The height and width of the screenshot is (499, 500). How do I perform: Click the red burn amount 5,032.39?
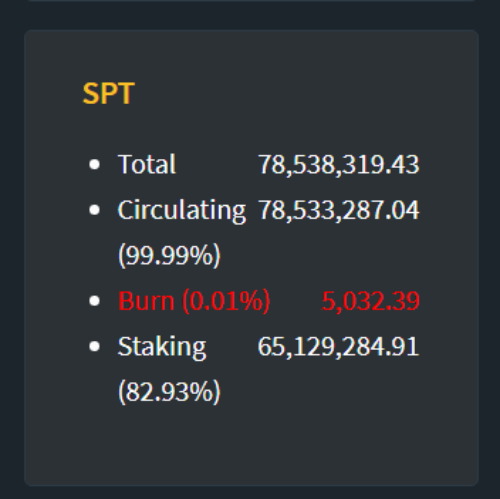(370, 301)
